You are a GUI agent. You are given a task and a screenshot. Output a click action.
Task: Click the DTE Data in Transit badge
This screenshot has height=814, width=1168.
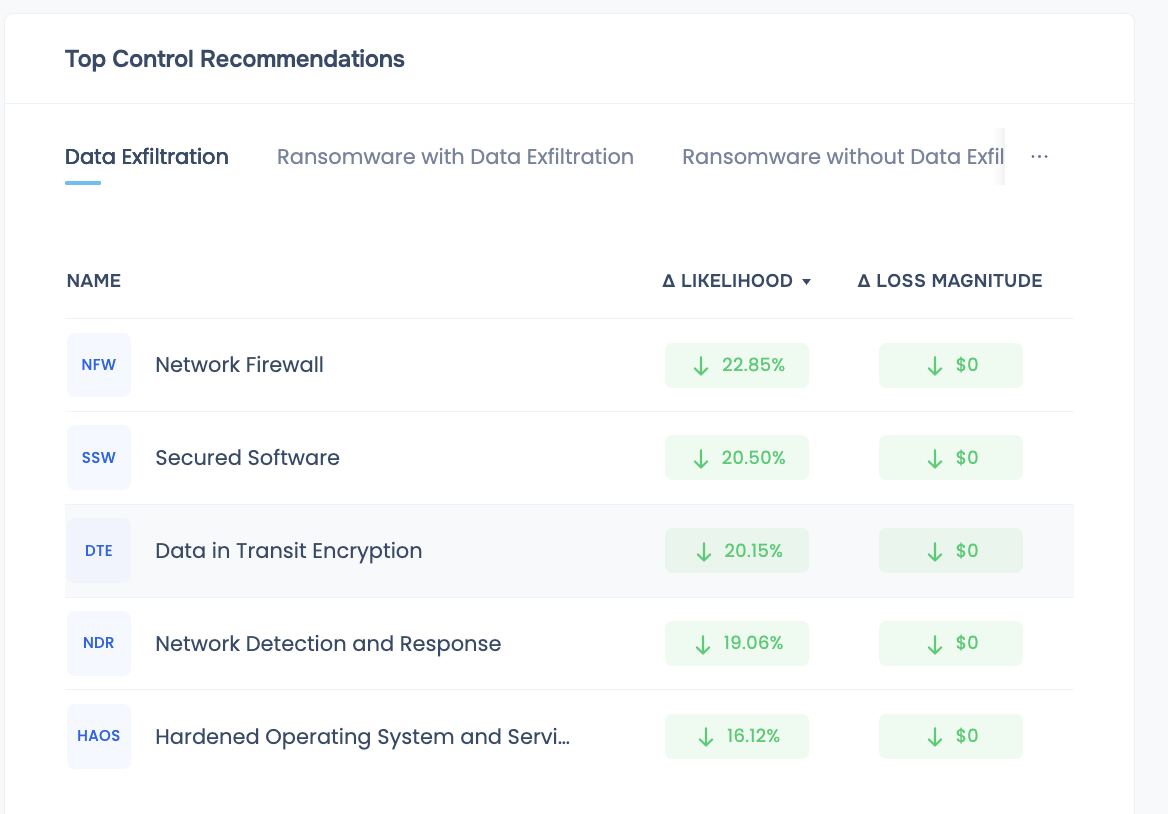pyautogui.click(x=99, y=551)
